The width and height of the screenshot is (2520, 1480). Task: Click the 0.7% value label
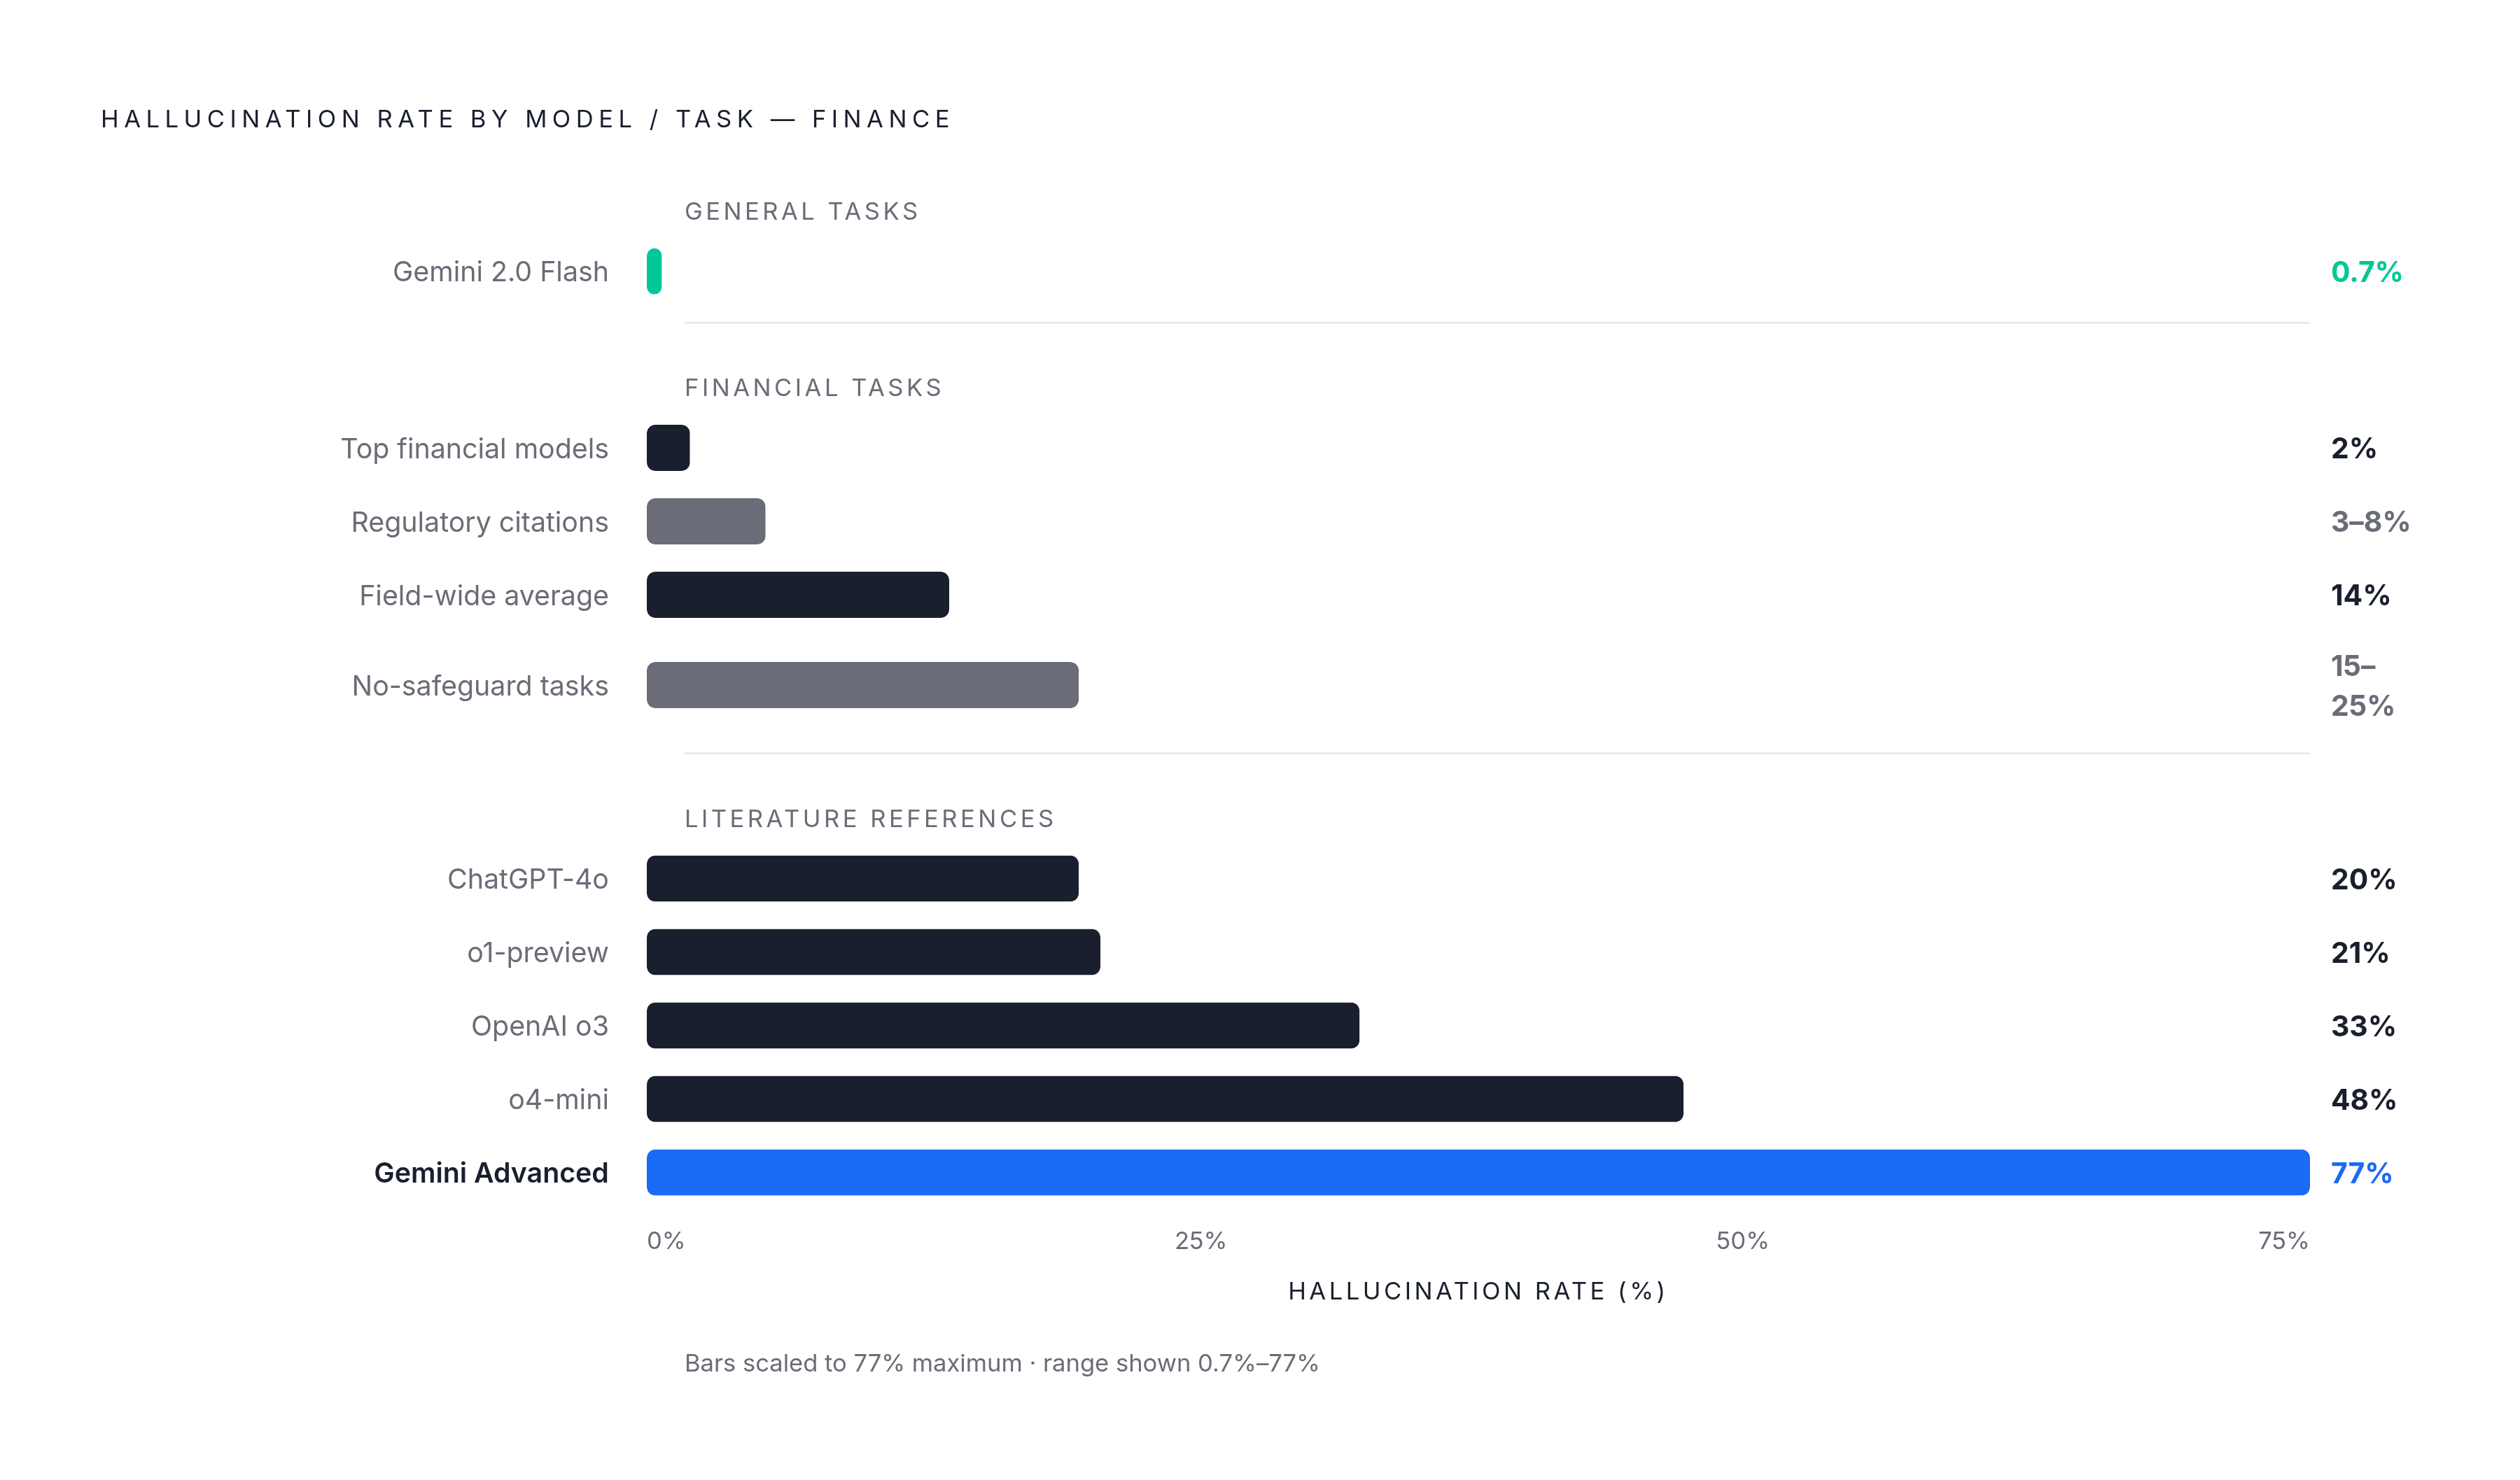[2366, 272]
